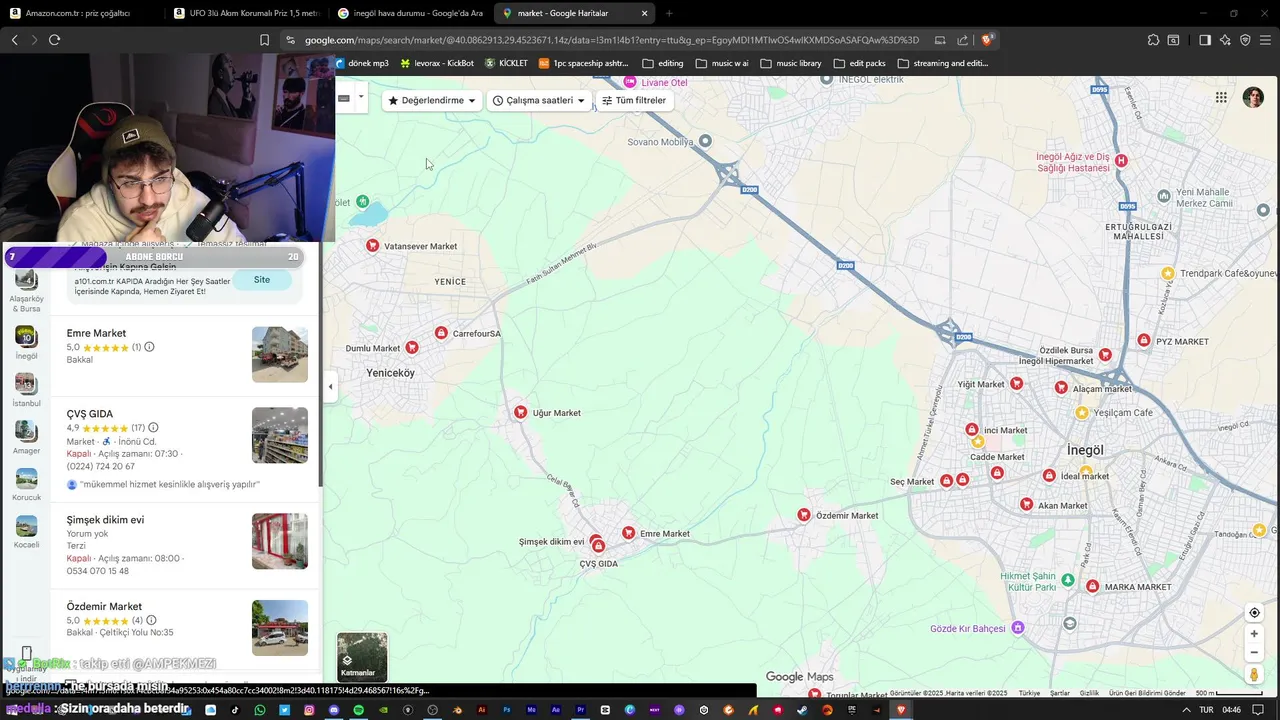This screenshot has width=1280, height=720.
Task: Open browser extensions puzzle icon
Action: click(x=1153, y=40)
